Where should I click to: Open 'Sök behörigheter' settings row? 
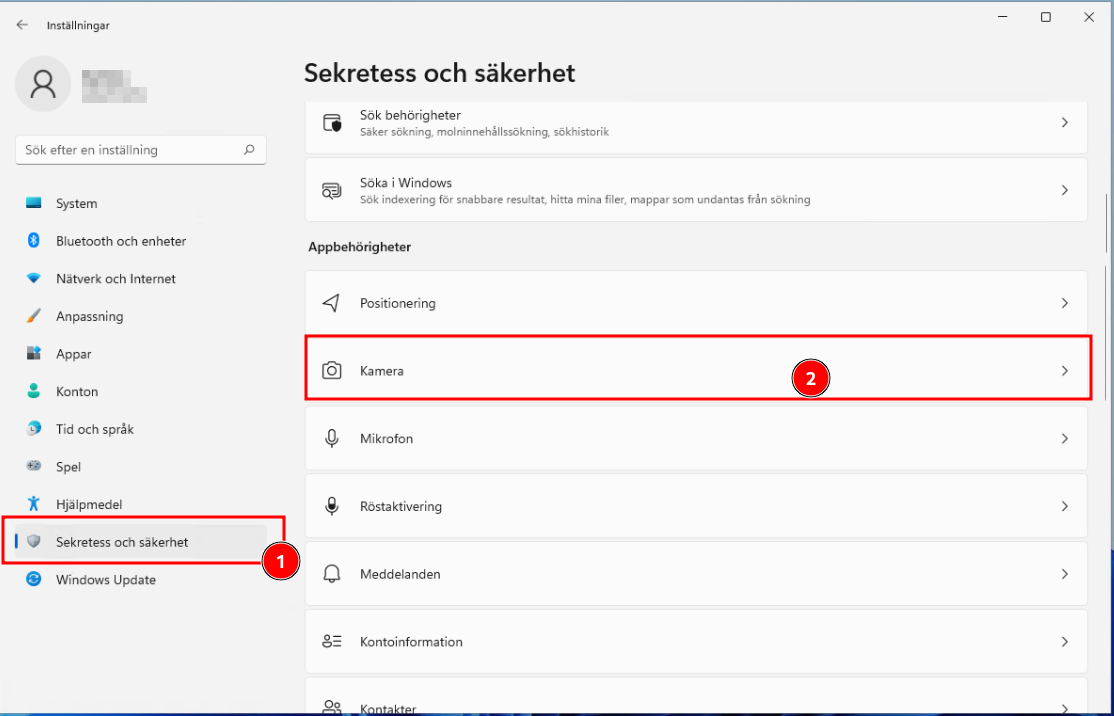(x=696, y=126)
